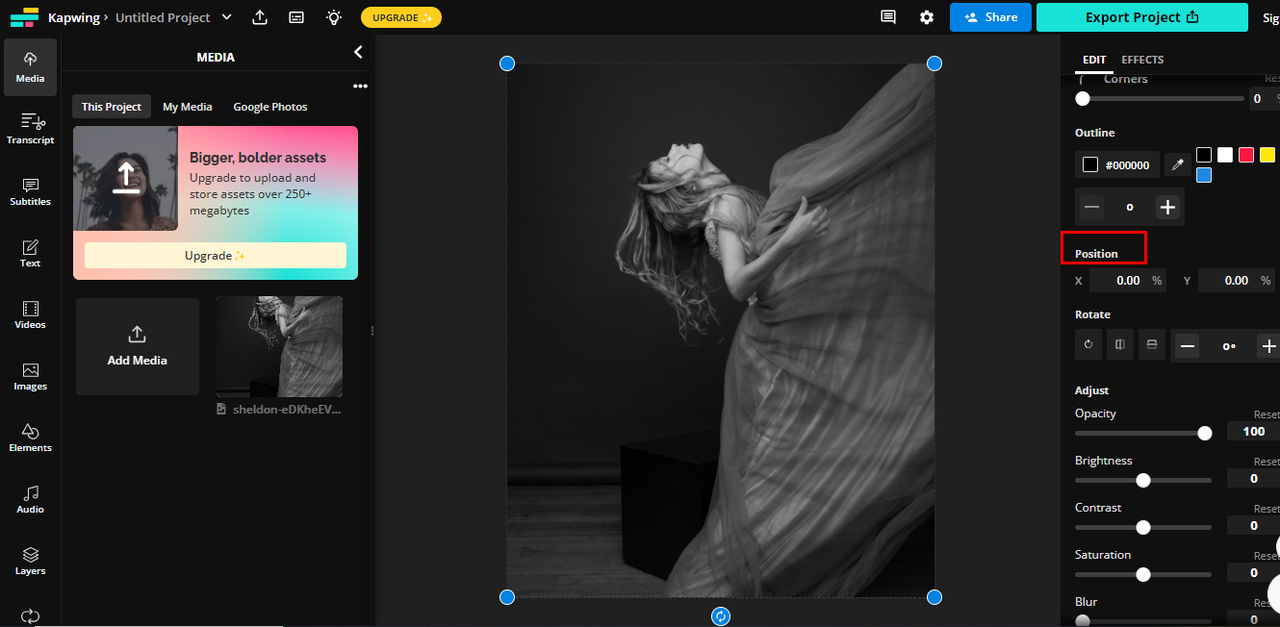The width and height of the screenshot is (1280, 627).
Task: Open the comments icon
Action: pos(888,17)
